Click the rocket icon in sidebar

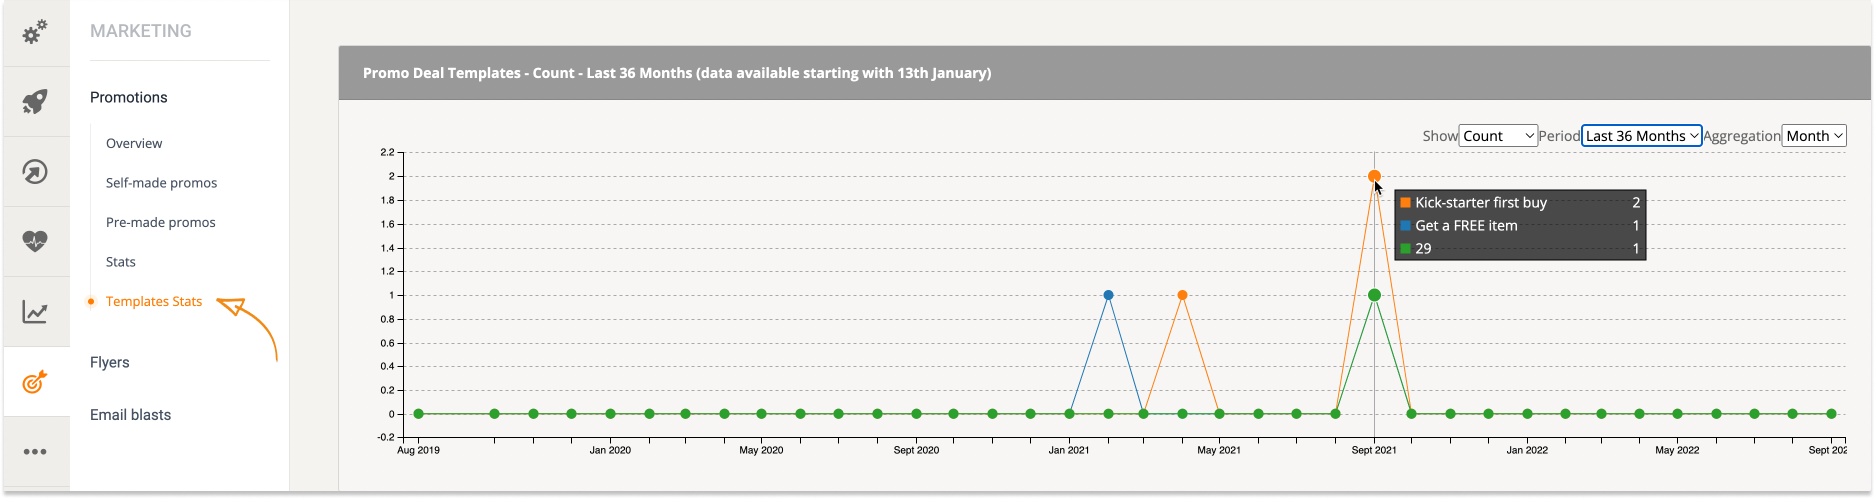click(35, 101)
